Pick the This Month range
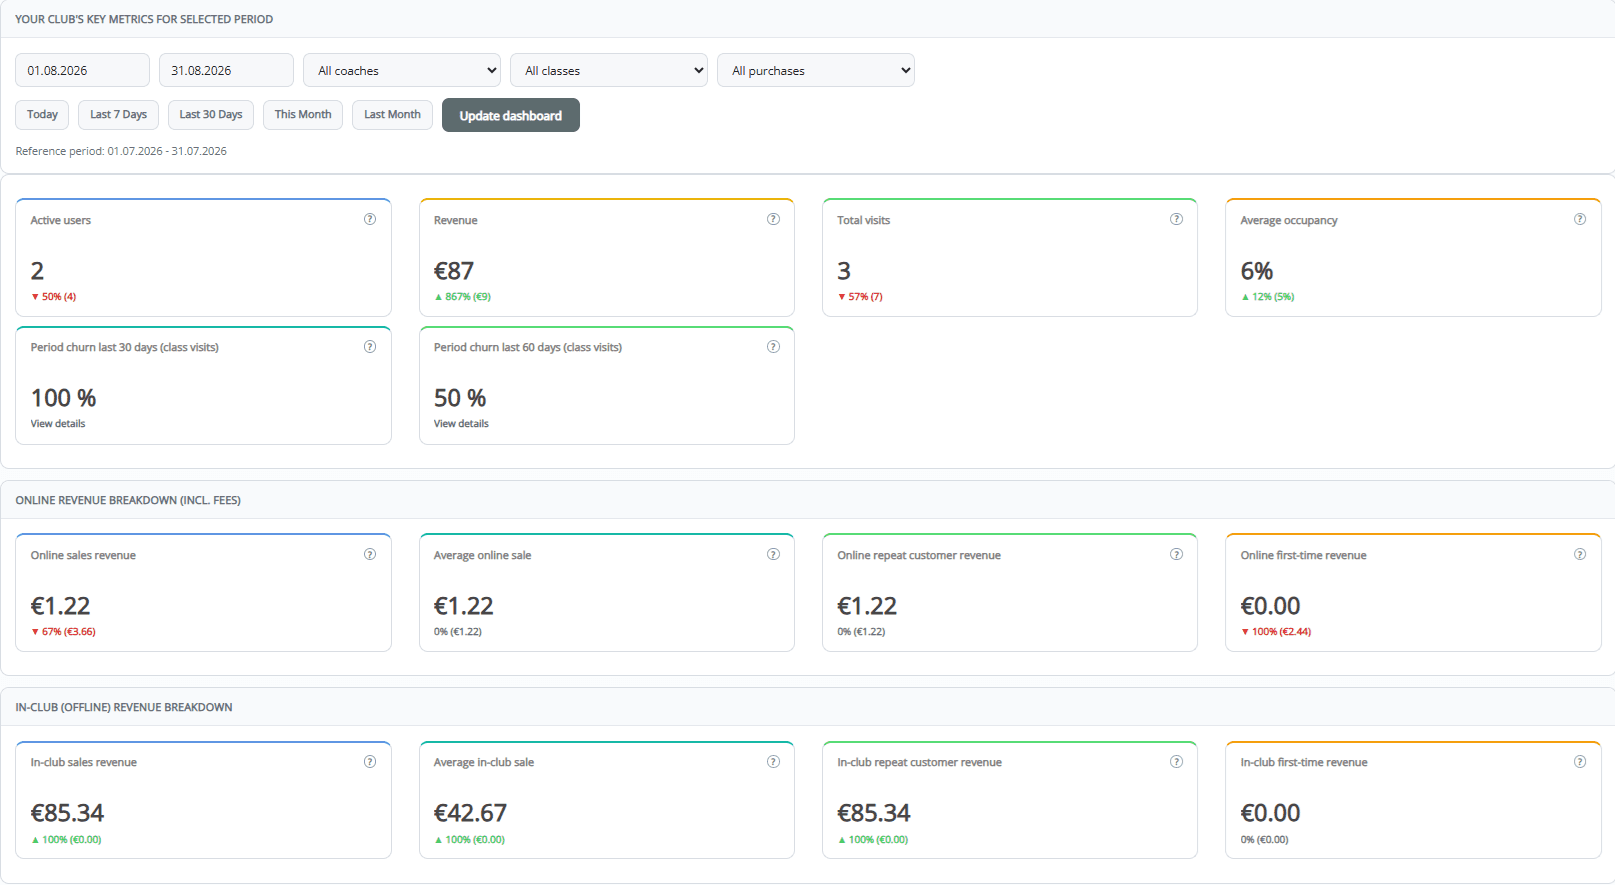 (303, 115)
